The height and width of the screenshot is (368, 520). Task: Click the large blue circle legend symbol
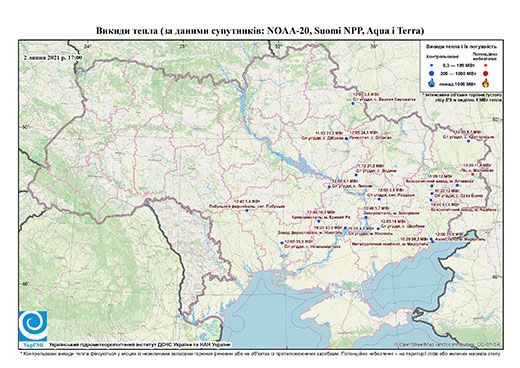(x=432, y=73)
